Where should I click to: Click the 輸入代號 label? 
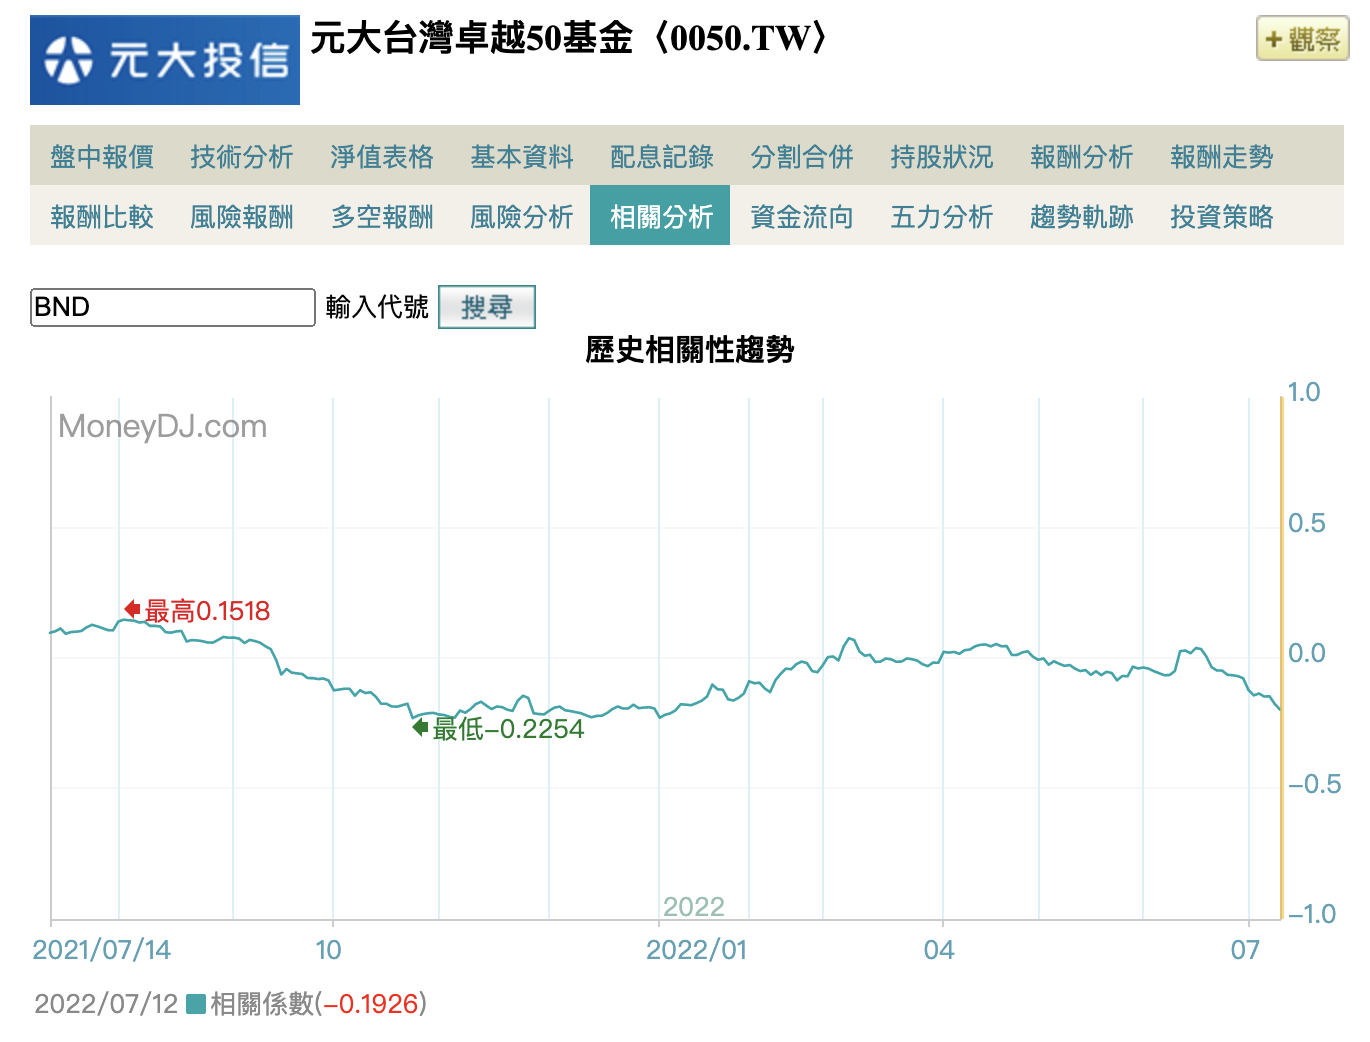point(377,307)
